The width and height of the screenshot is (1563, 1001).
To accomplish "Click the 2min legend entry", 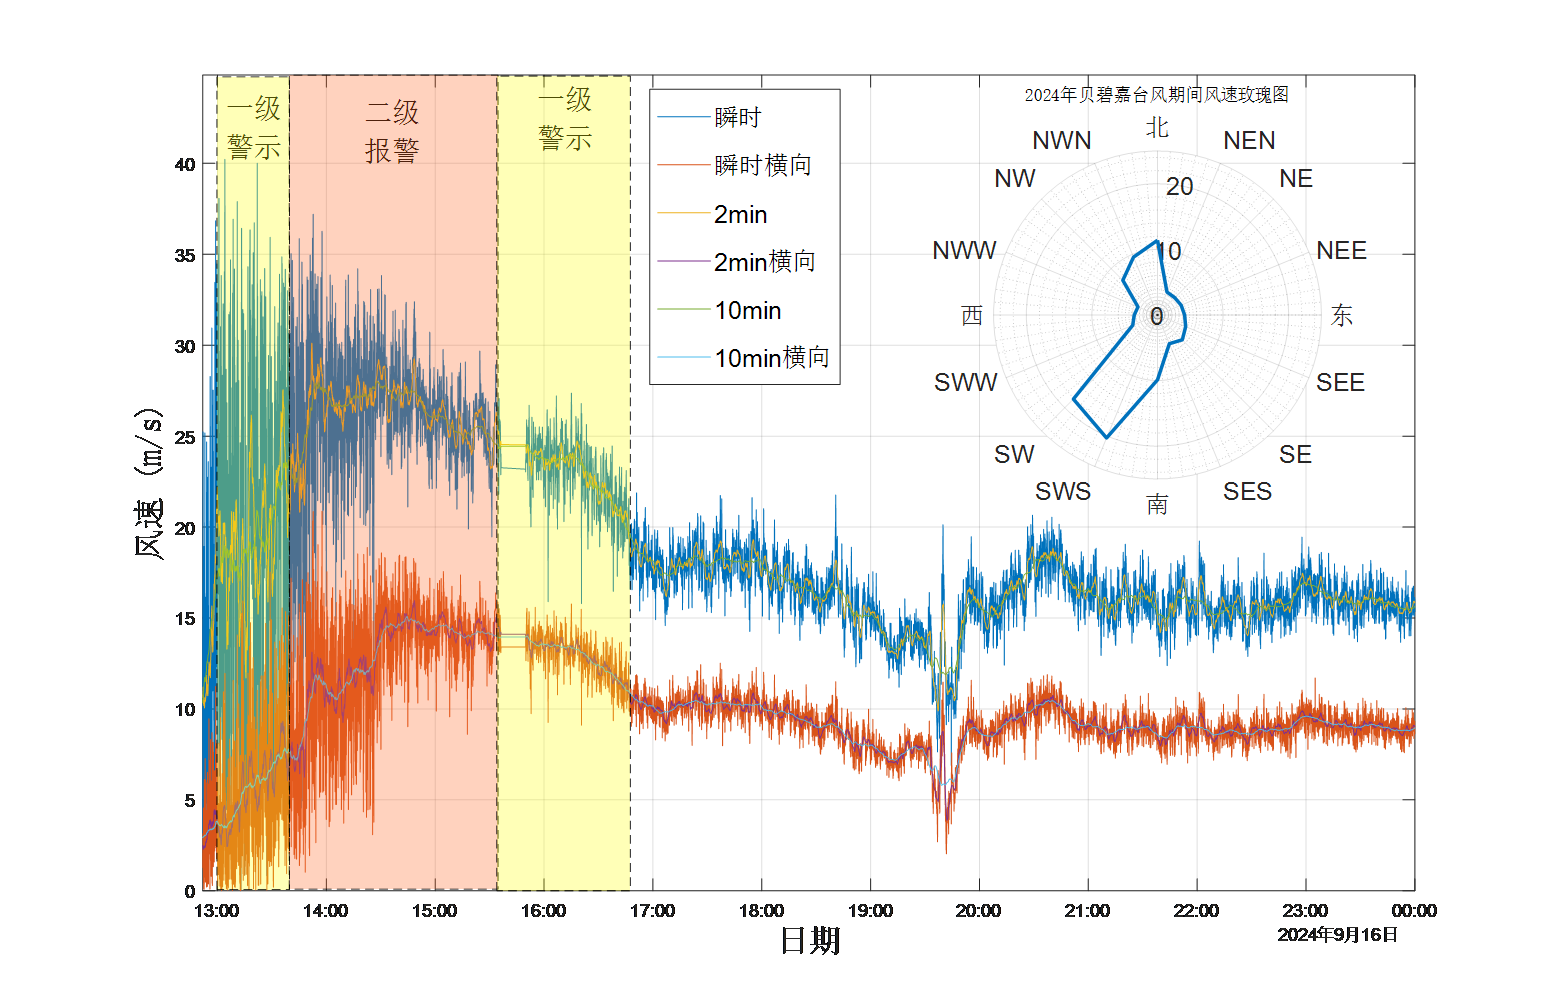I will [x=741, y=214].
